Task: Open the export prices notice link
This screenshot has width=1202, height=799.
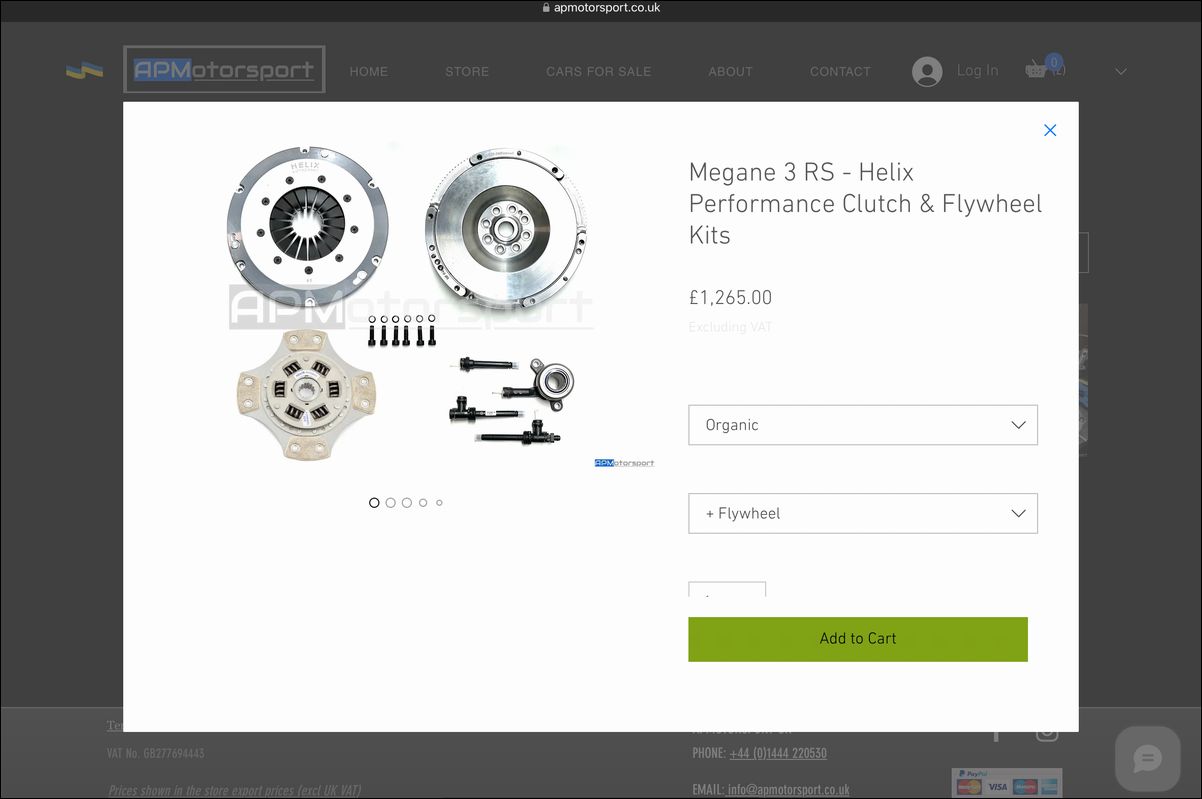Action: [x=235, y=790]
